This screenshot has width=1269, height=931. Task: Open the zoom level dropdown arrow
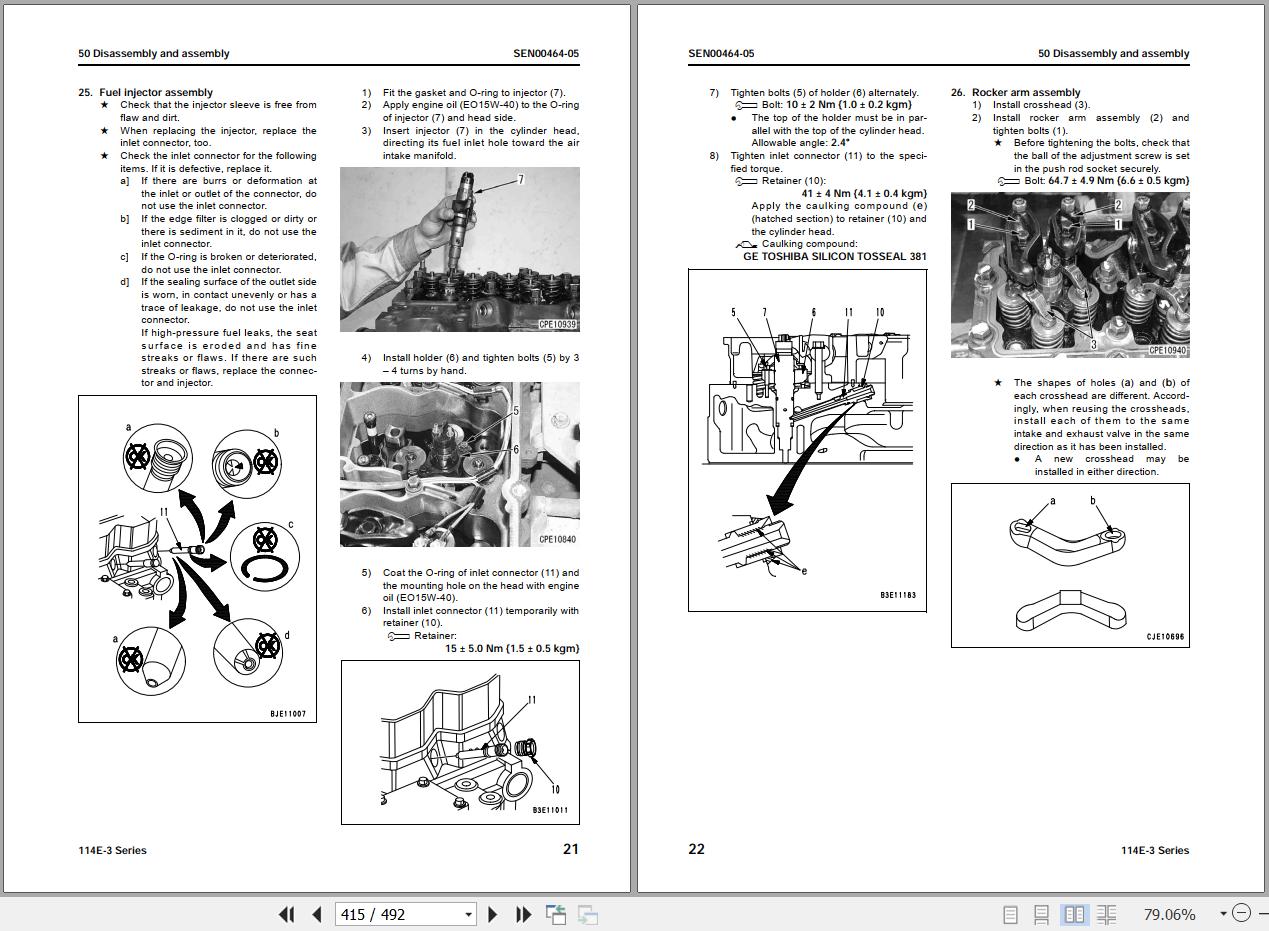[x=1223, y=913]
